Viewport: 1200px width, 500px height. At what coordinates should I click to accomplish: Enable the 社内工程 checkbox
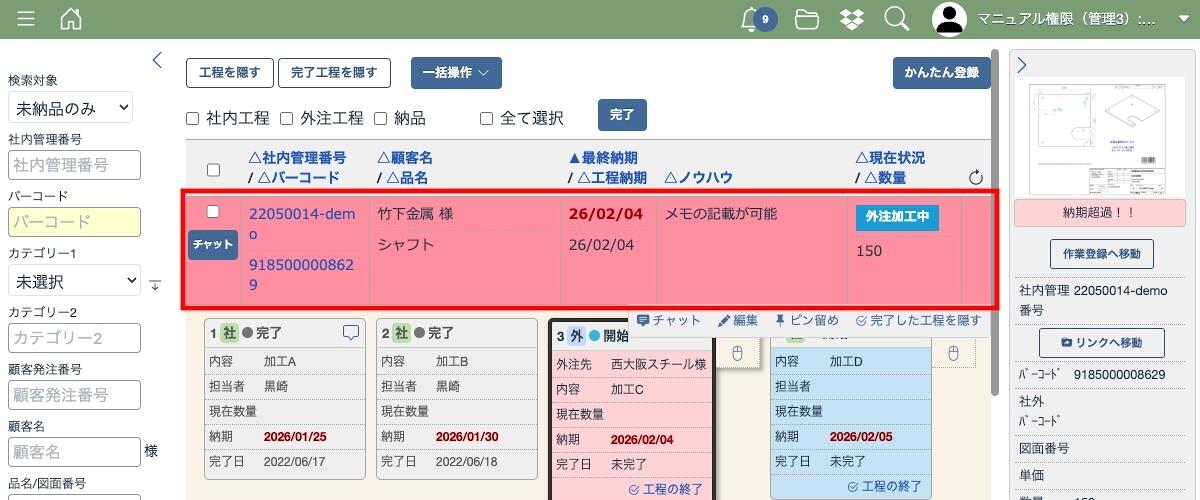point(193,118)
